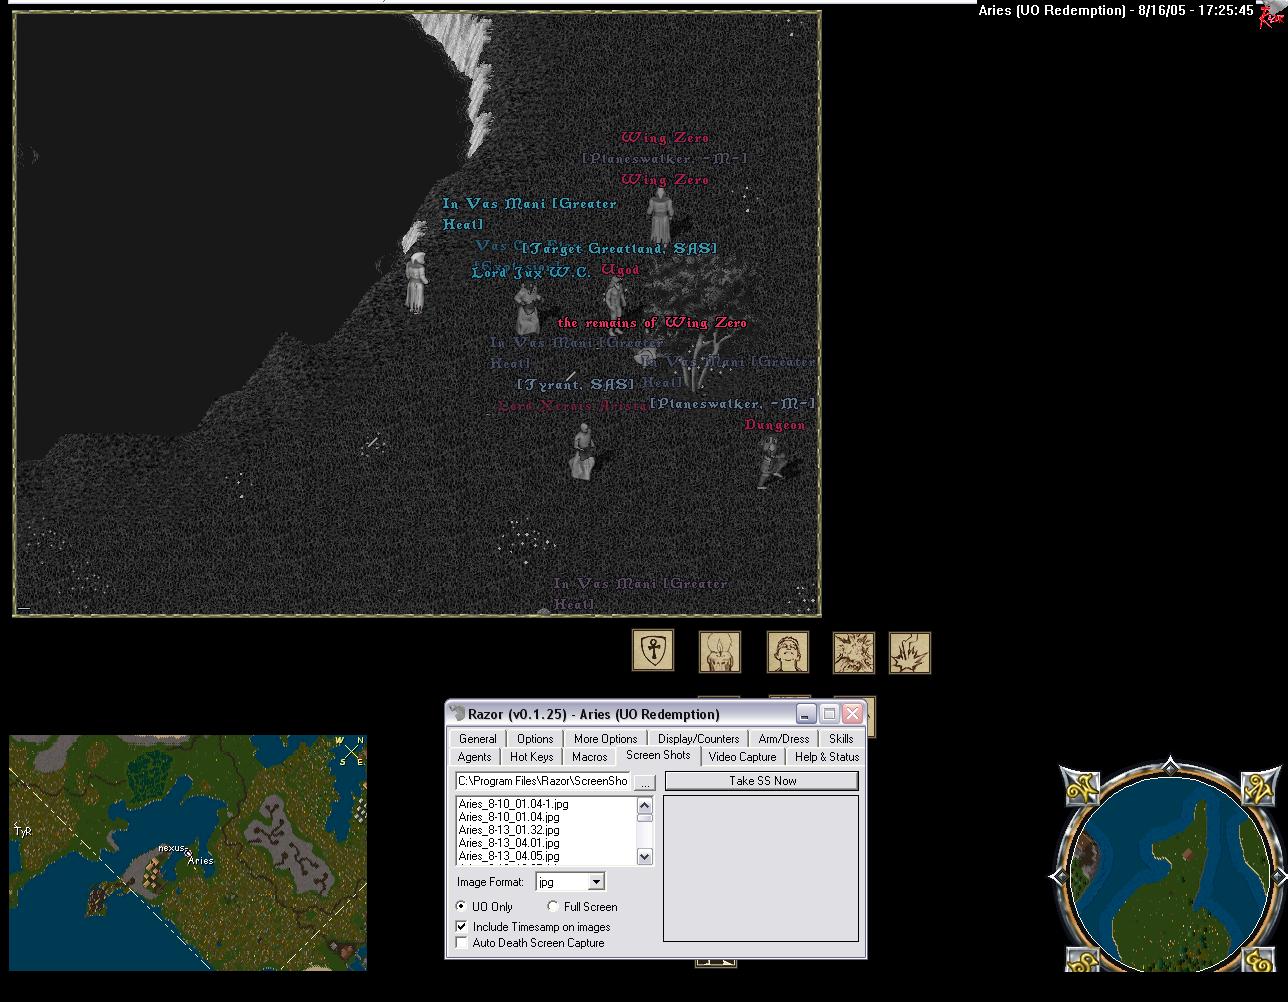Click the upturned face spell icon

point(787,652)
